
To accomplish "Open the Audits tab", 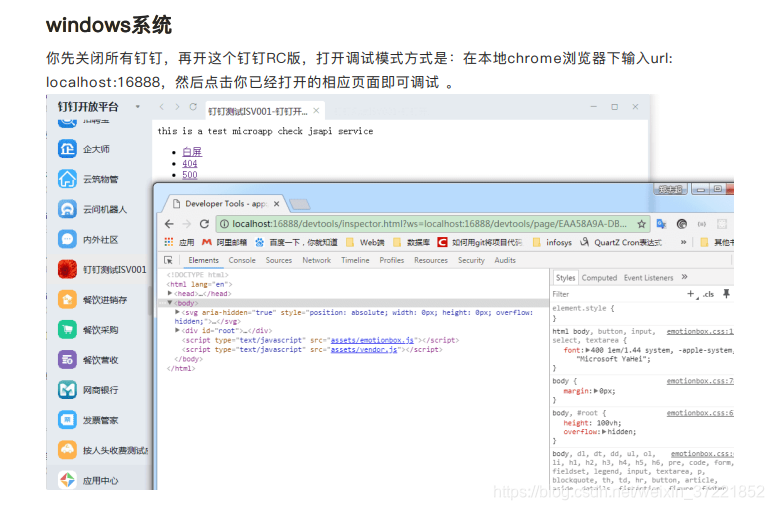I will coord(505,260).
